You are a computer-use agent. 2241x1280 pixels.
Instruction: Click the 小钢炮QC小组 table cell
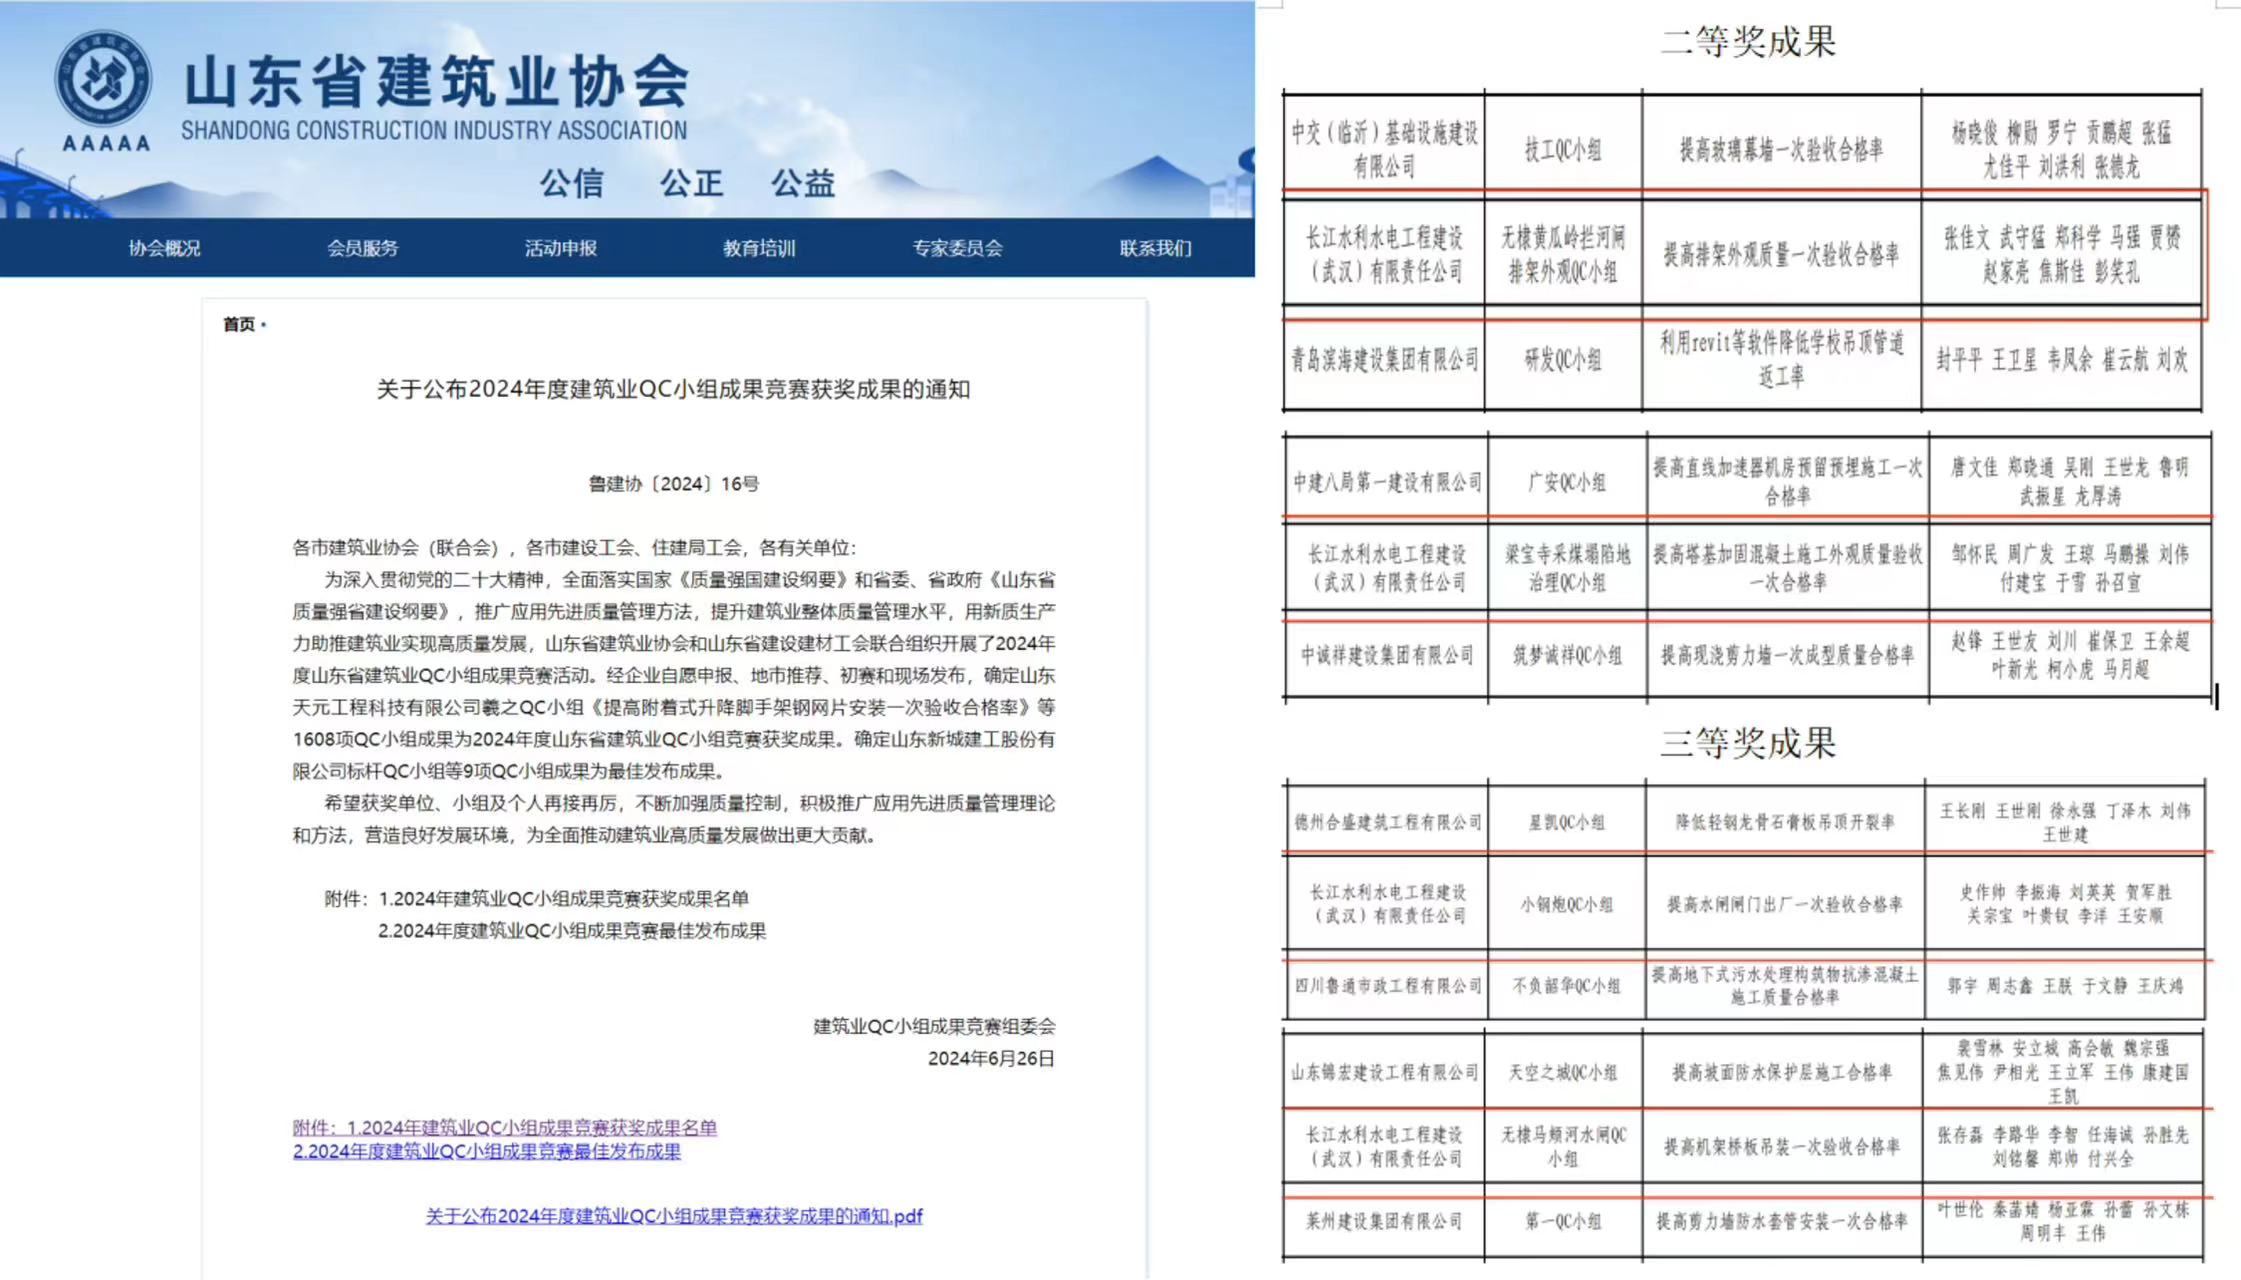pos(1566,905)
